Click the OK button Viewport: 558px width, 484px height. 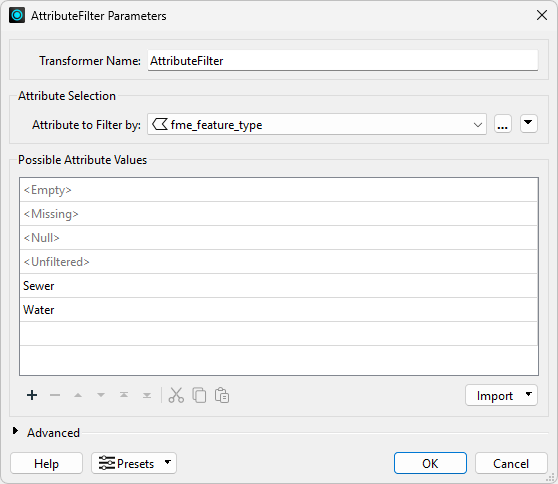click(430, 463)
